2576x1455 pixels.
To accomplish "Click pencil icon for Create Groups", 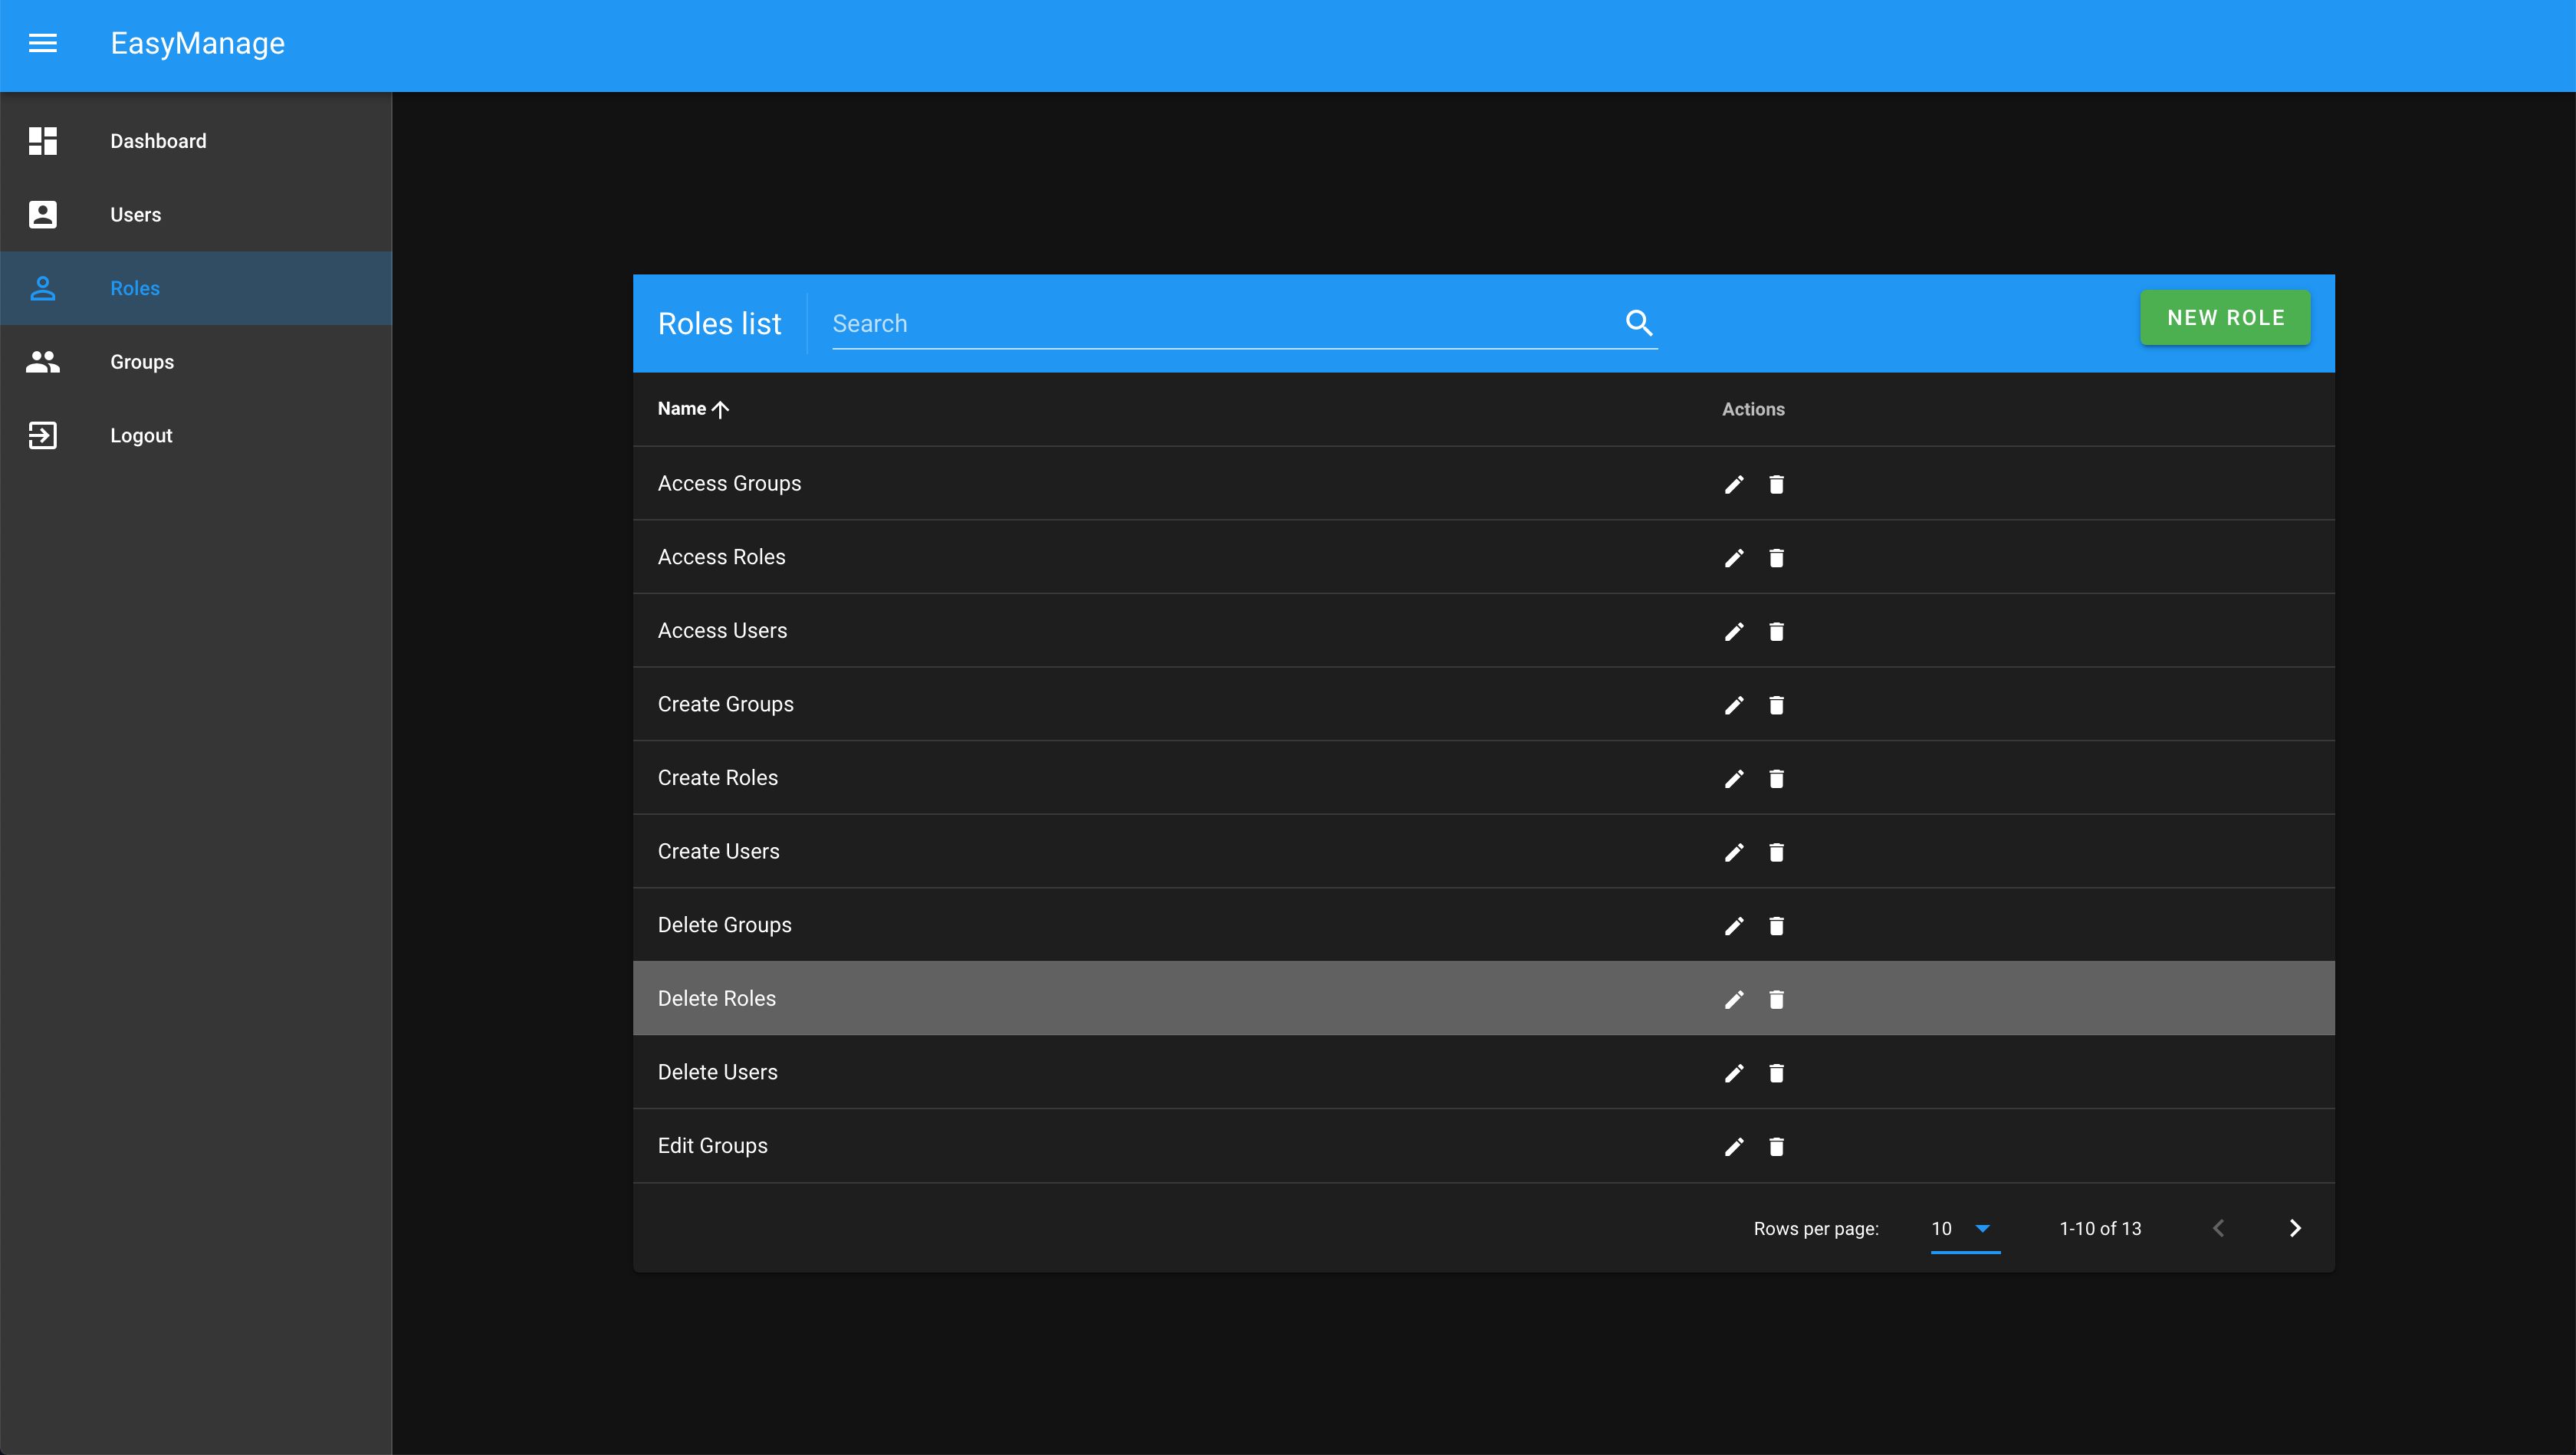I will (x=1734, y=705).
